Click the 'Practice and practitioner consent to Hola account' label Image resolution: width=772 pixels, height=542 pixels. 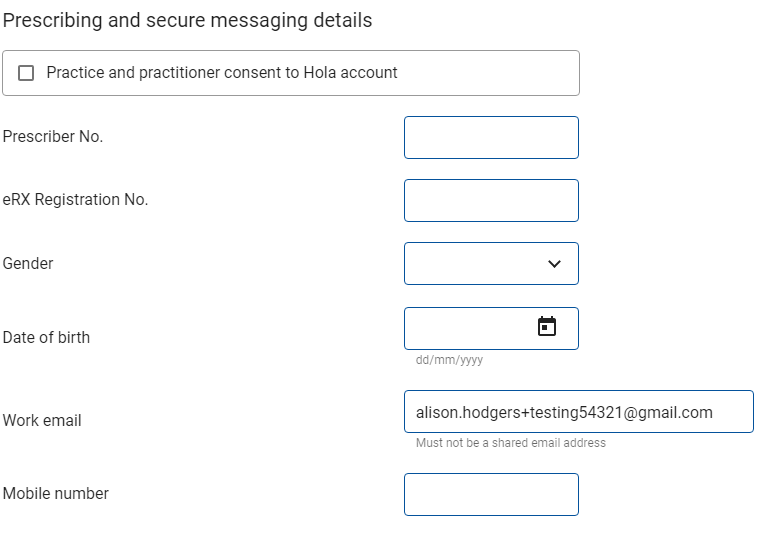222,73
